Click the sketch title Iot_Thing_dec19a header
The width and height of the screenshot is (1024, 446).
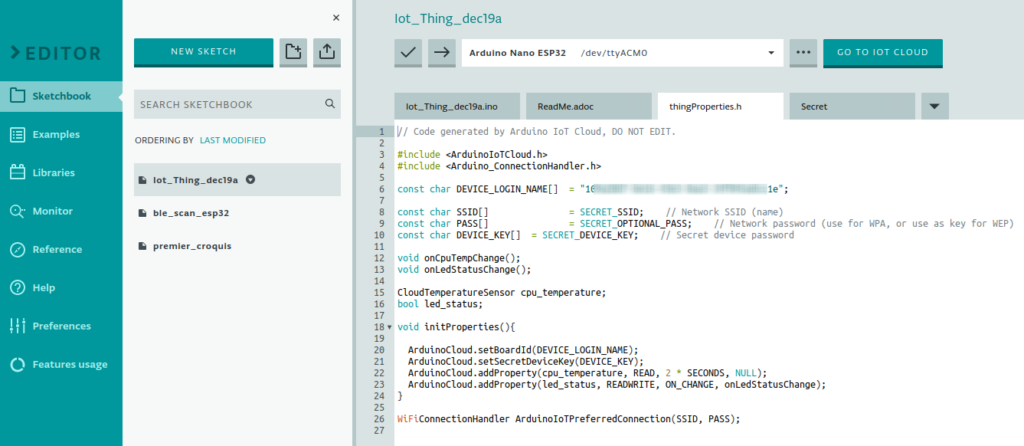(x=448, y=18)
